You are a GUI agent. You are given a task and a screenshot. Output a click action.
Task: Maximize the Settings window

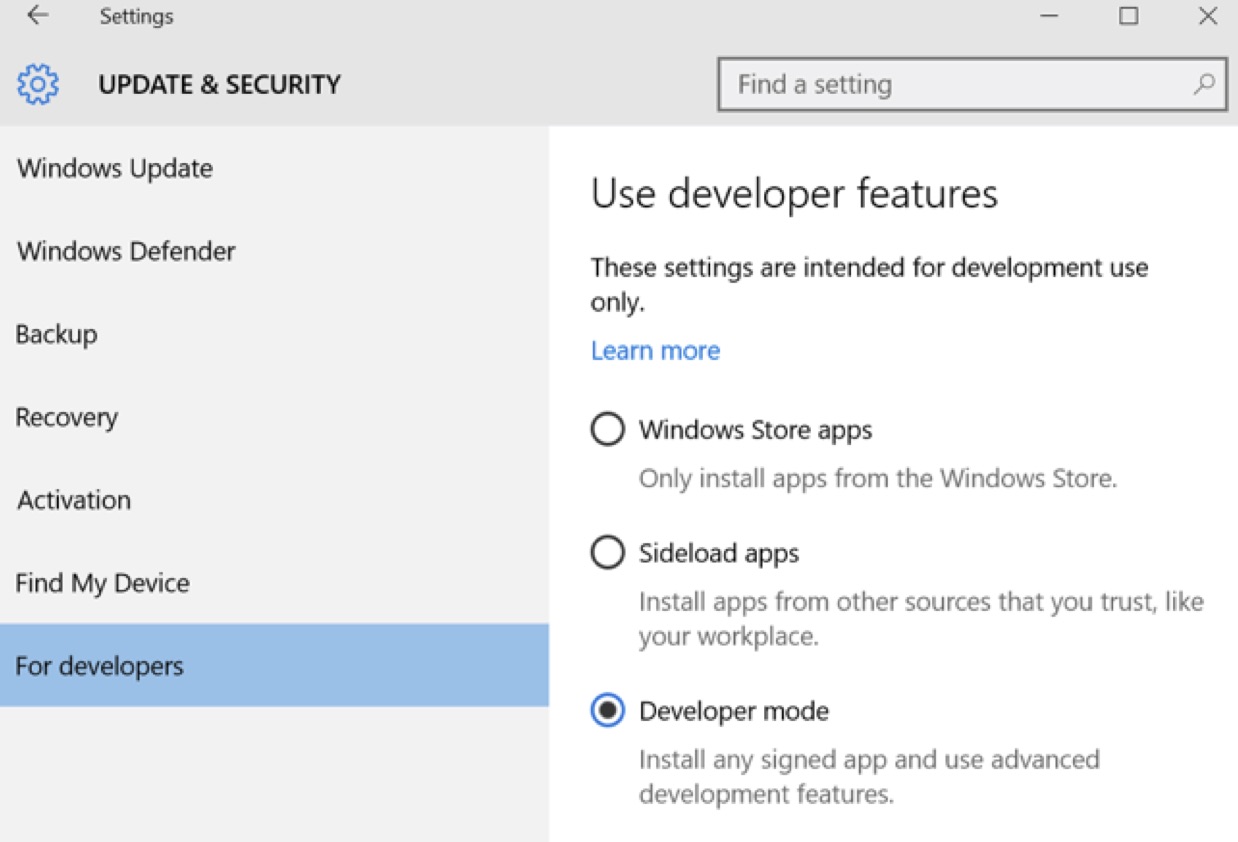click(1129, 16)
